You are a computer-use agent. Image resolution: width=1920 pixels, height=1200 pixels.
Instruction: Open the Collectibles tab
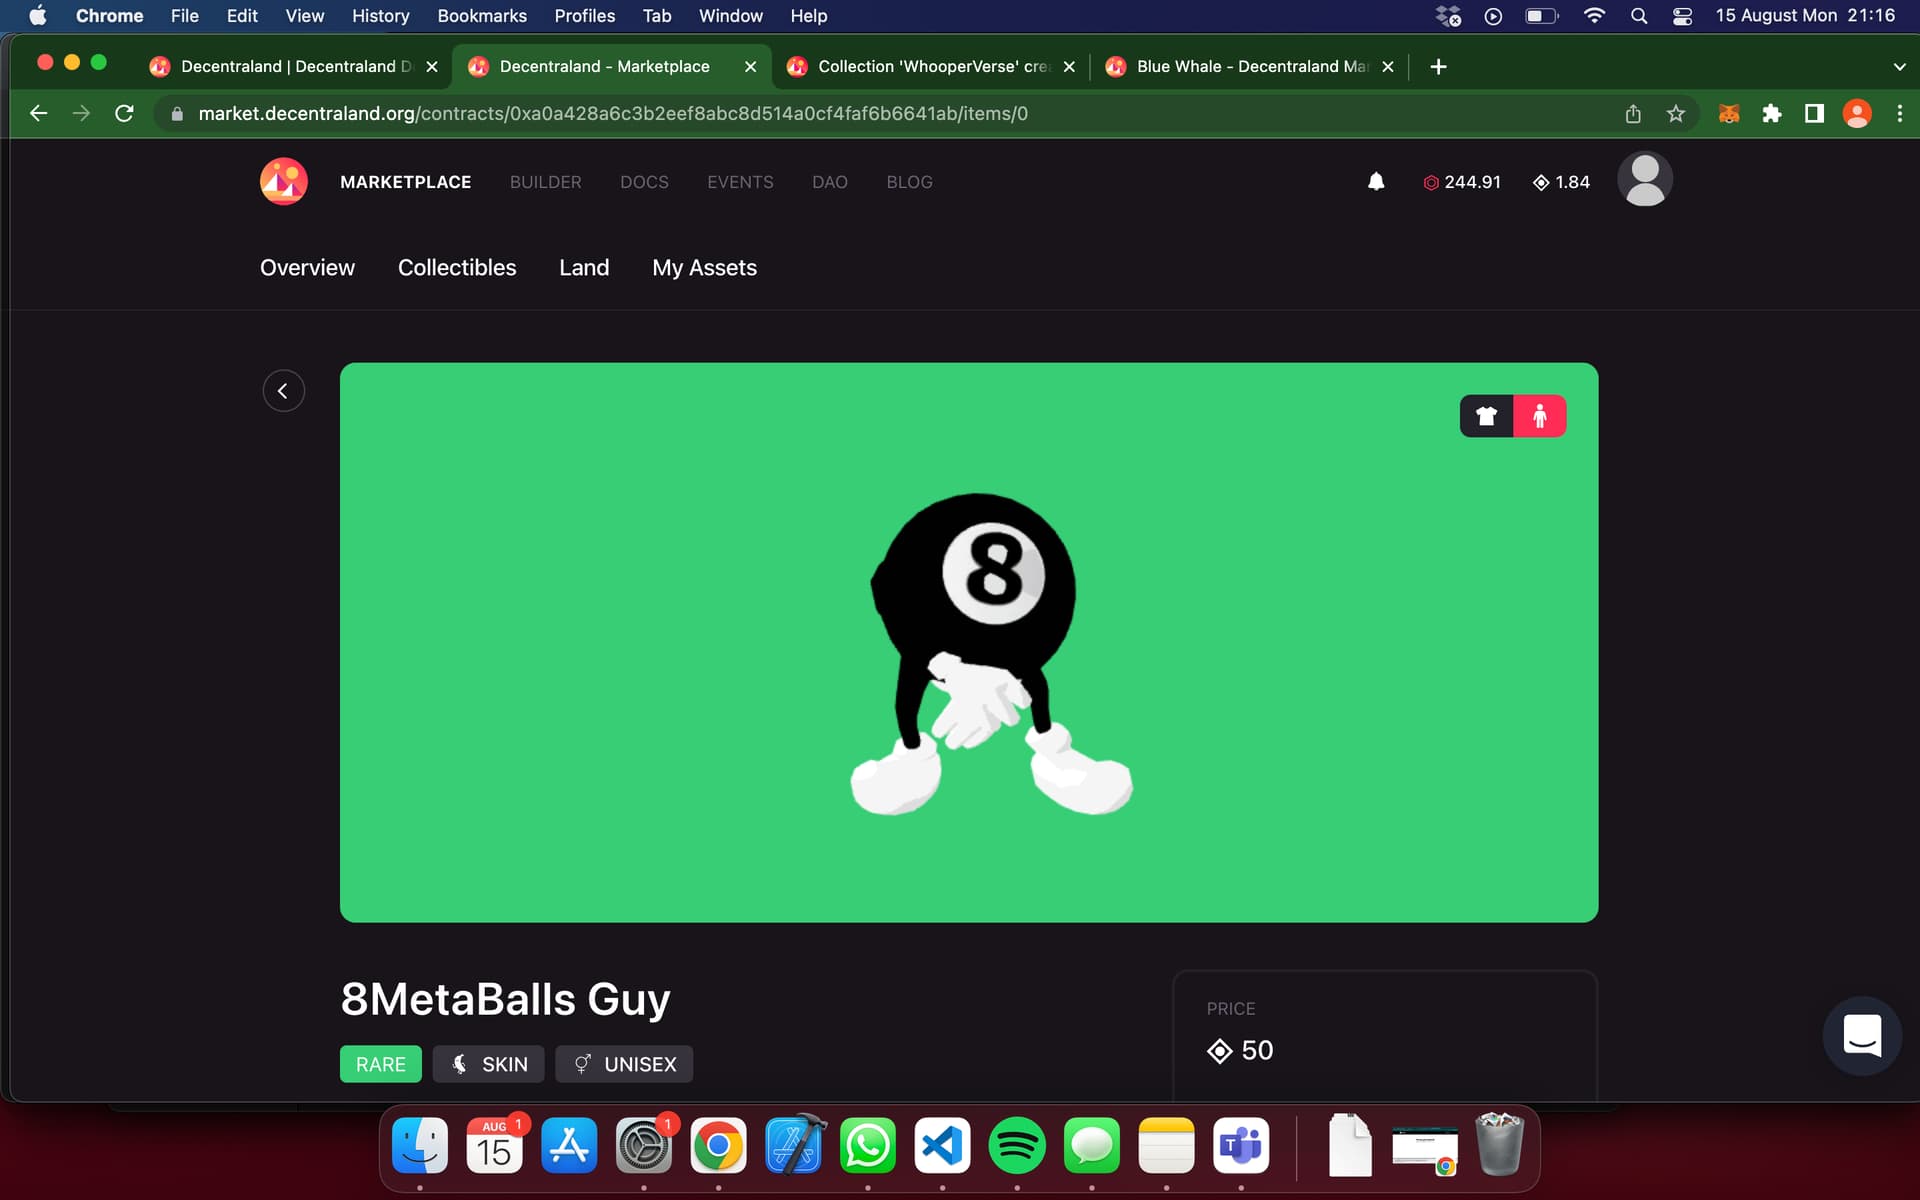(457, 268)
